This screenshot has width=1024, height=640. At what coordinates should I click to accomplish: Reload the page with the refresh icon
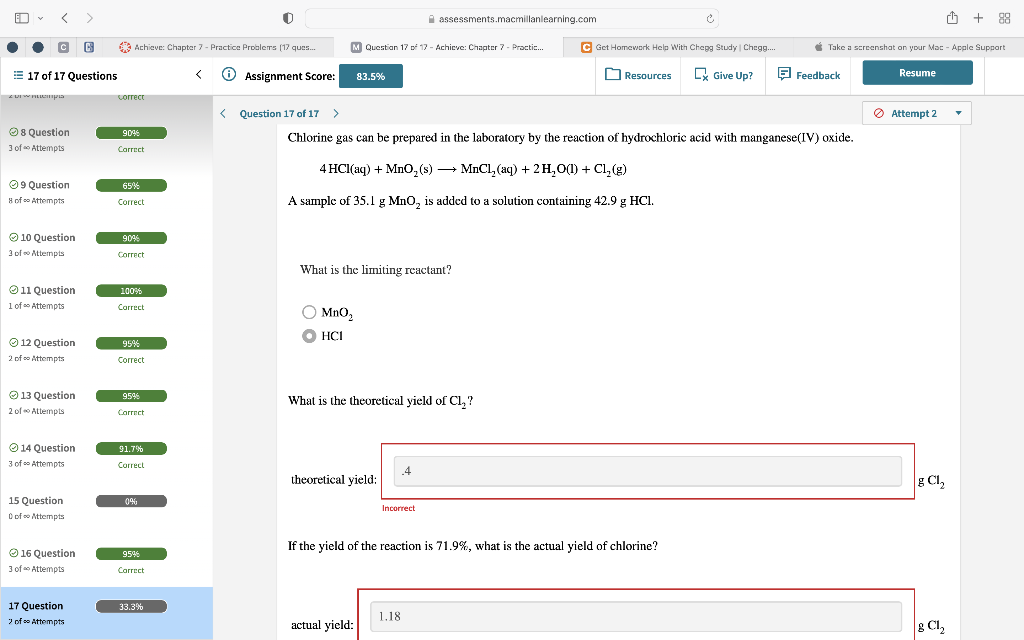(710, 19)
